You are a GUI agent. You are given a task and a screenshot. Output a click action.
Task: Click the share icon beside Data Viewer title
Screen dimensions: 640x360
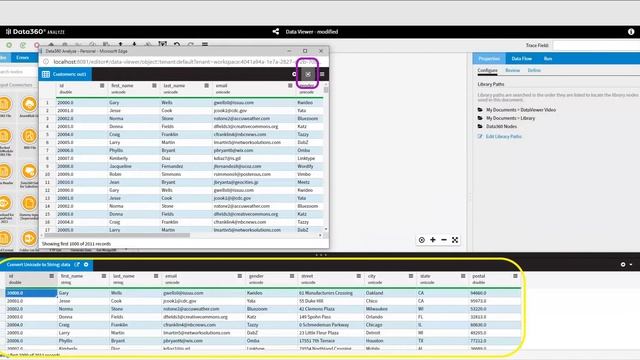pyautogui.click(x=276, y=31)
